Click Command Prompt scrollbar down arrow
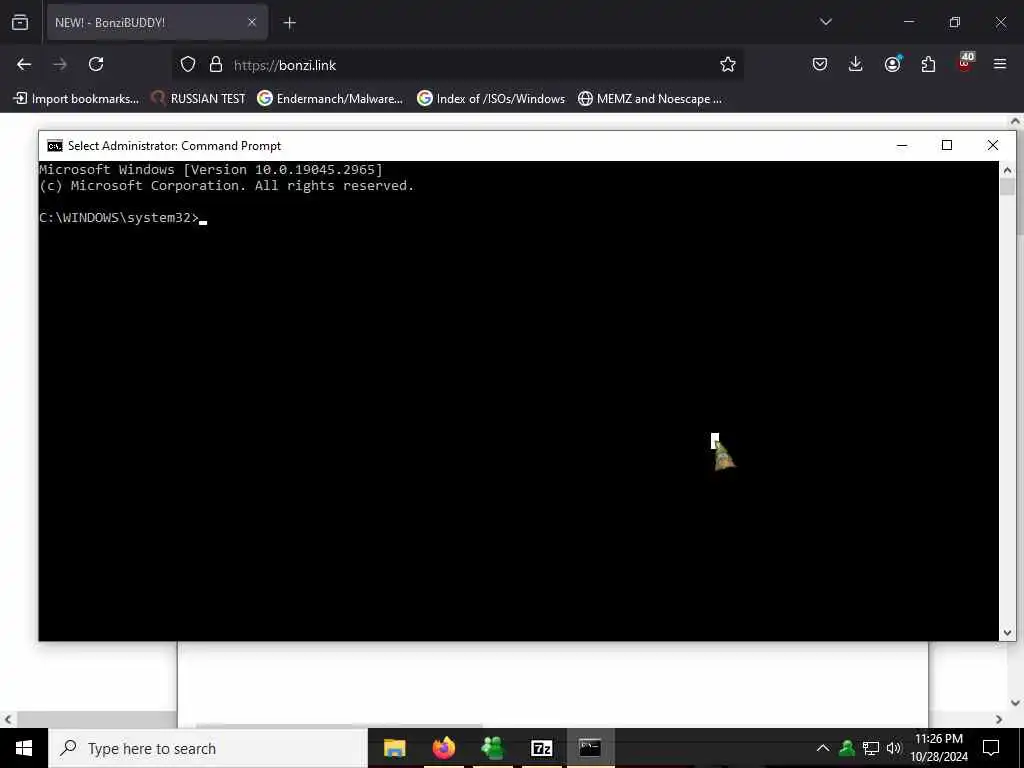The image size is (1024, 768). click(x=1007, y=632)
